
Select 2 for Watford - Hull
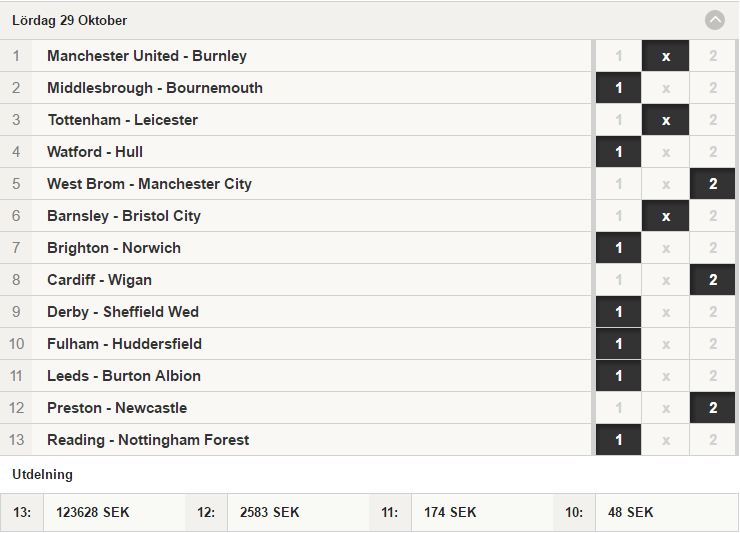click(713, 152)
